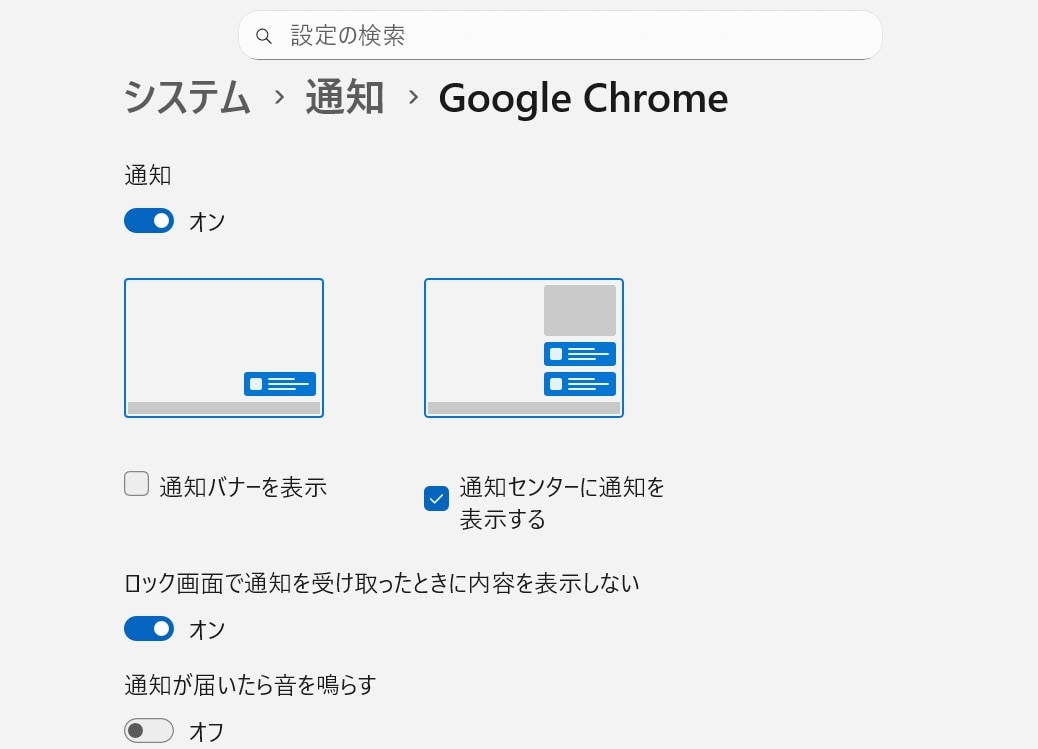Viewport: 1038px width, 749px height.
Task: Select the notification center preview image
Action: click(x=524, y=348)
